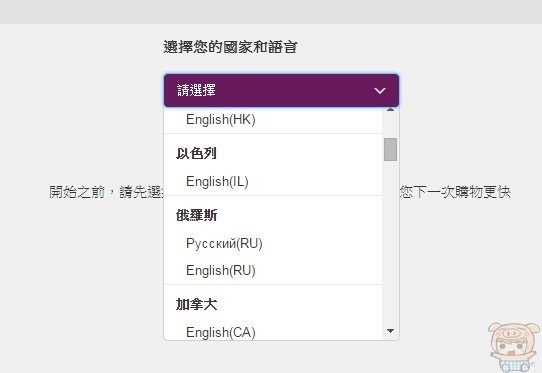542x373 pixels.
Task: Click the 加拿大 country group header
Action: 196,304
